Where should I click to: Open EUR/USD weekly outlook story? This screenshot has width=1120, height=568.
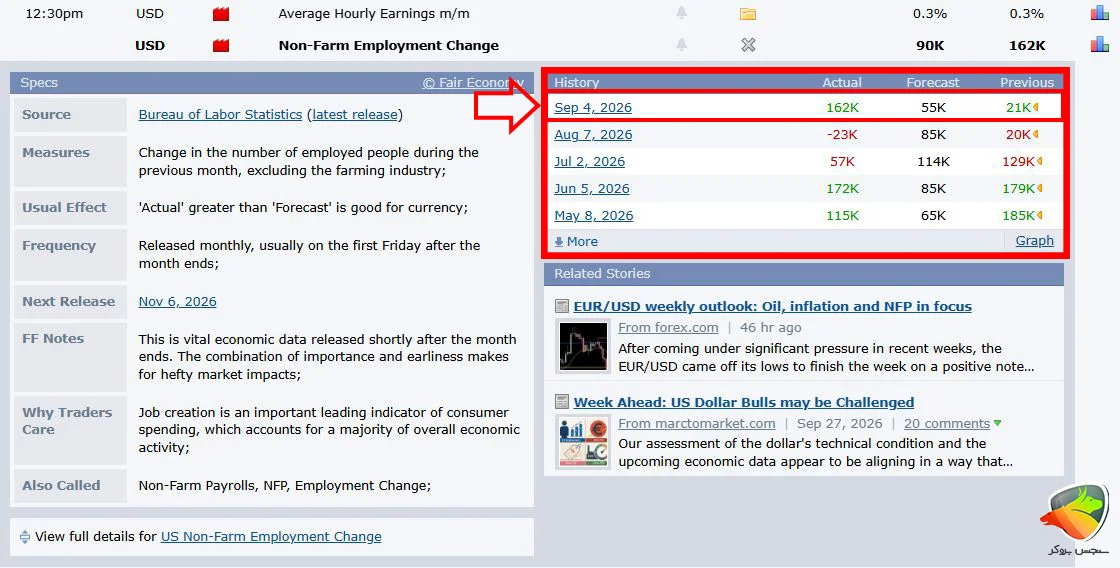[772, 307]
